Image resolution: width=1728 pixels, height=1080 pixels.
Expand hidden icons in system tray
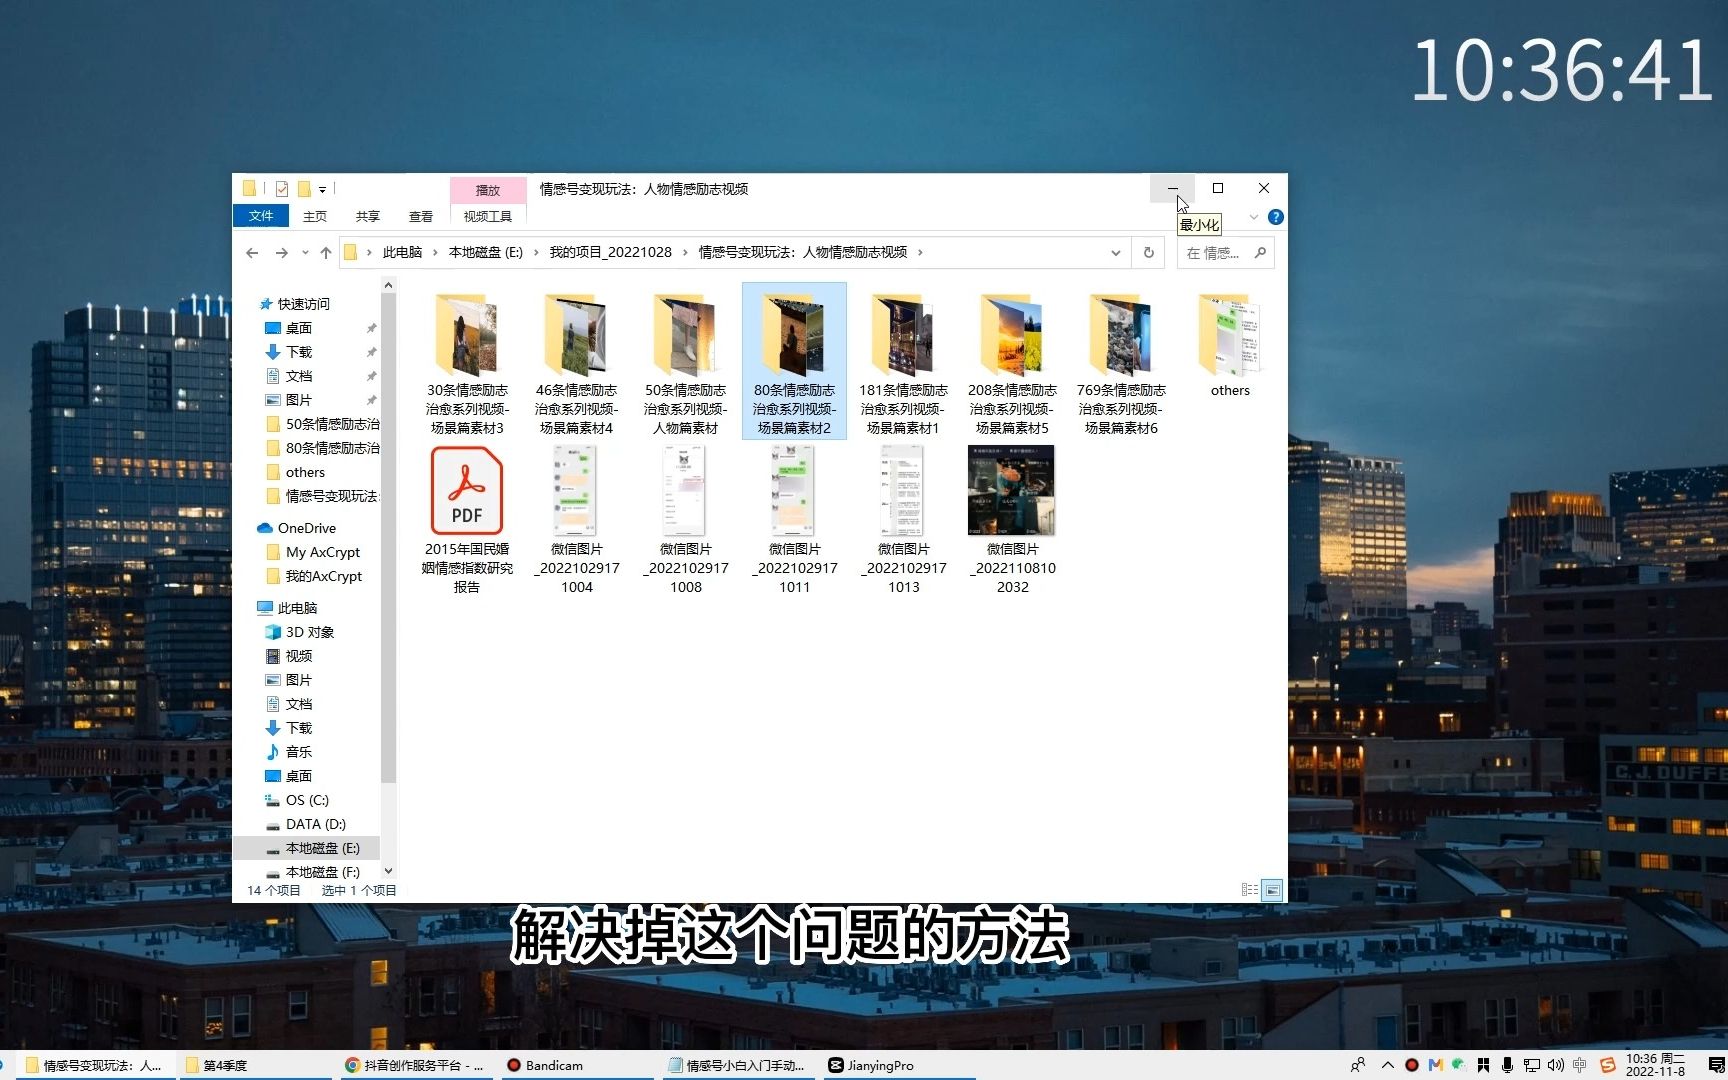tap(1388, 1065)
